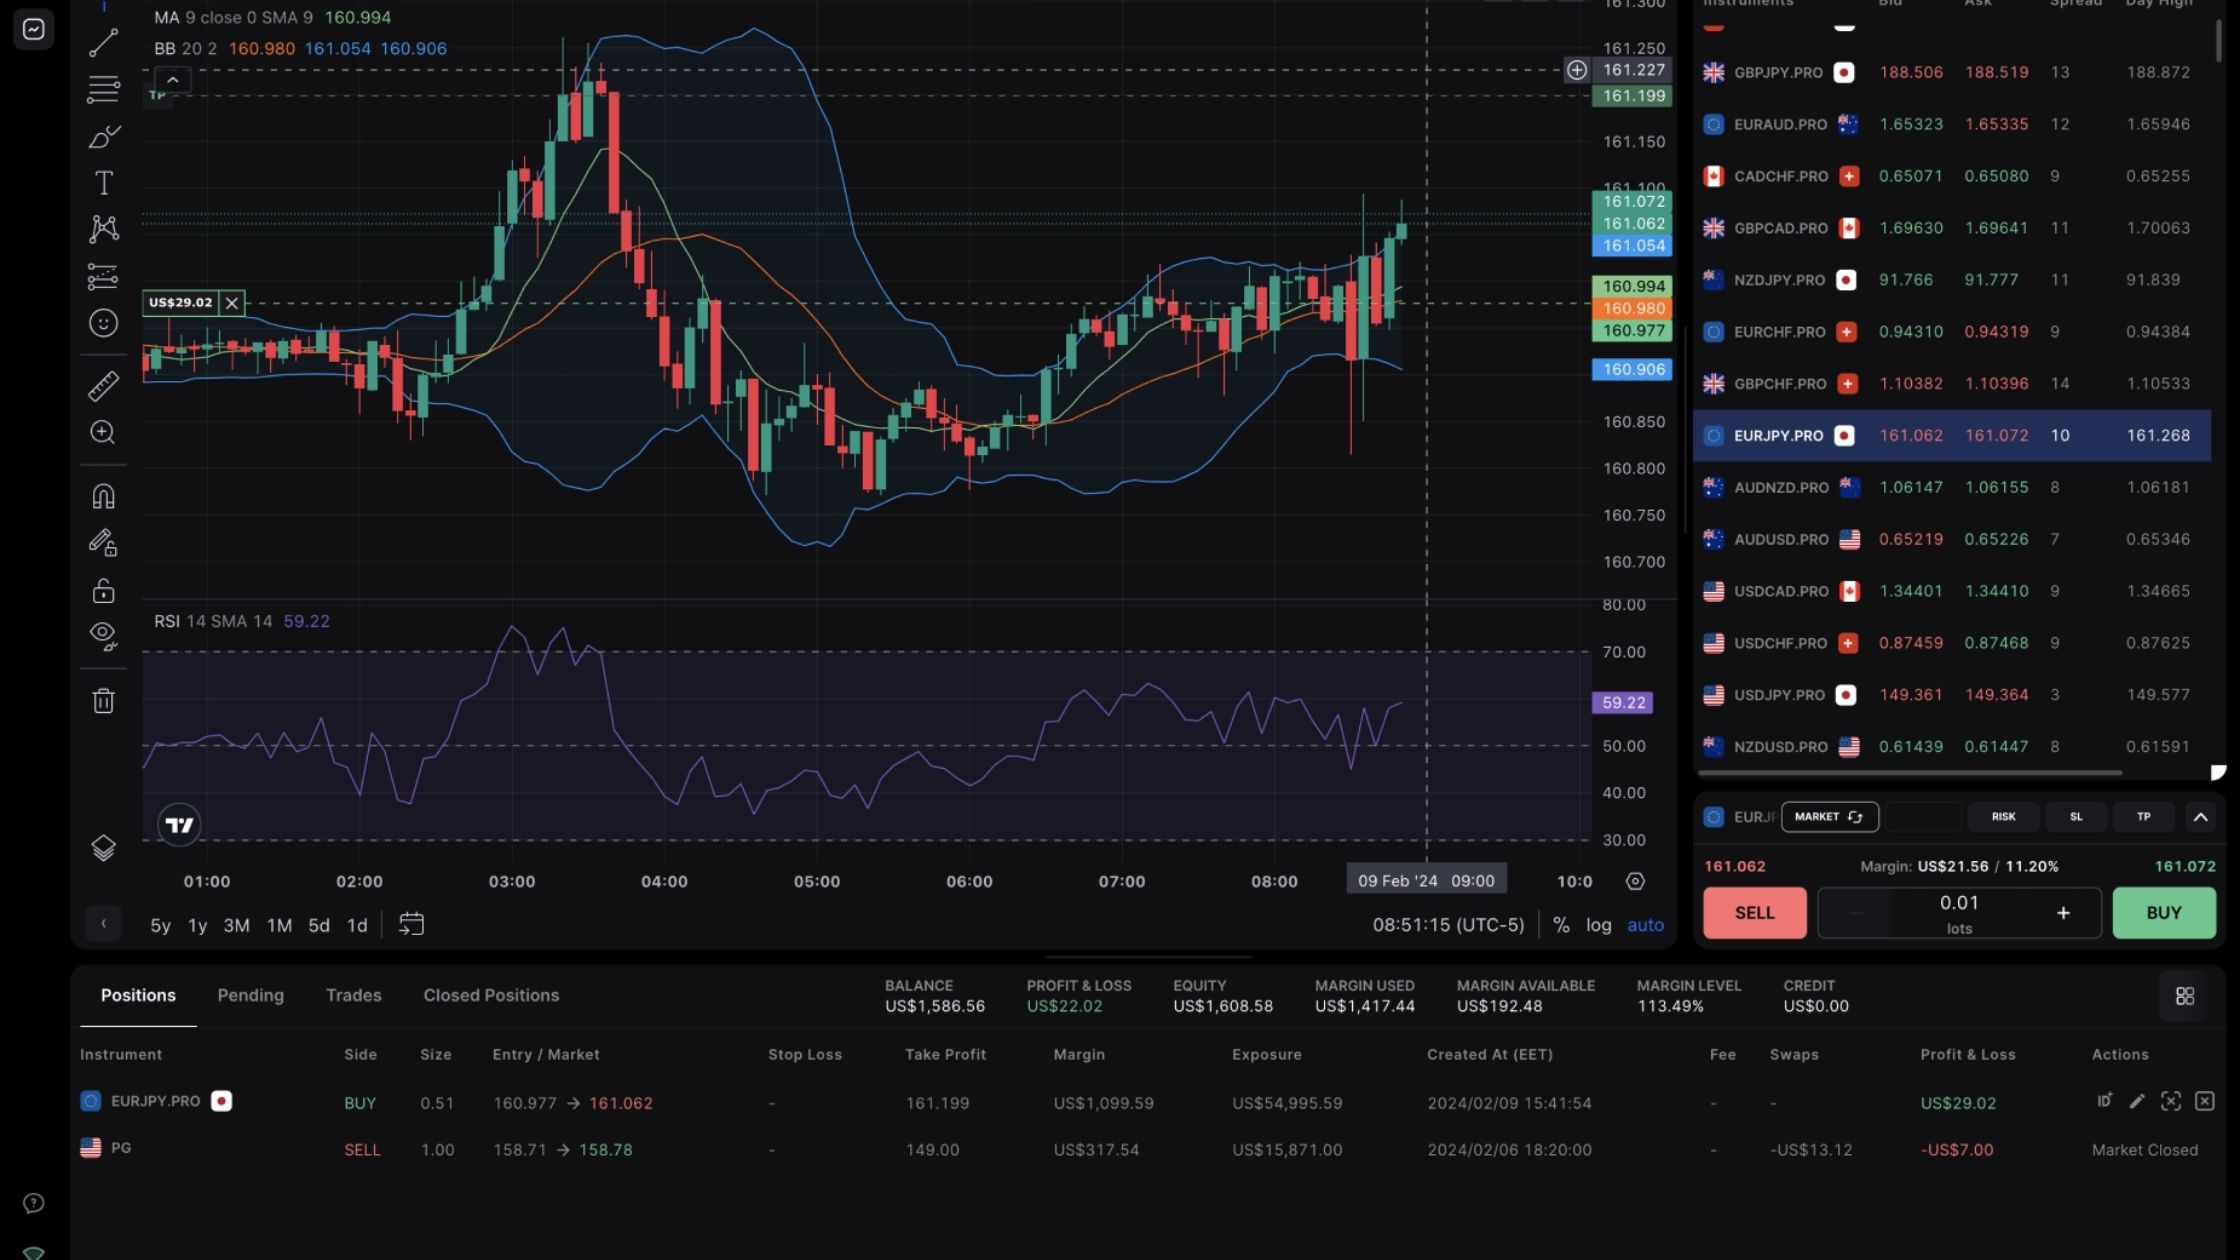Select GBPJPY.PRO in instruments list
This screenshot has height=1260, width=2240.
1952,72
